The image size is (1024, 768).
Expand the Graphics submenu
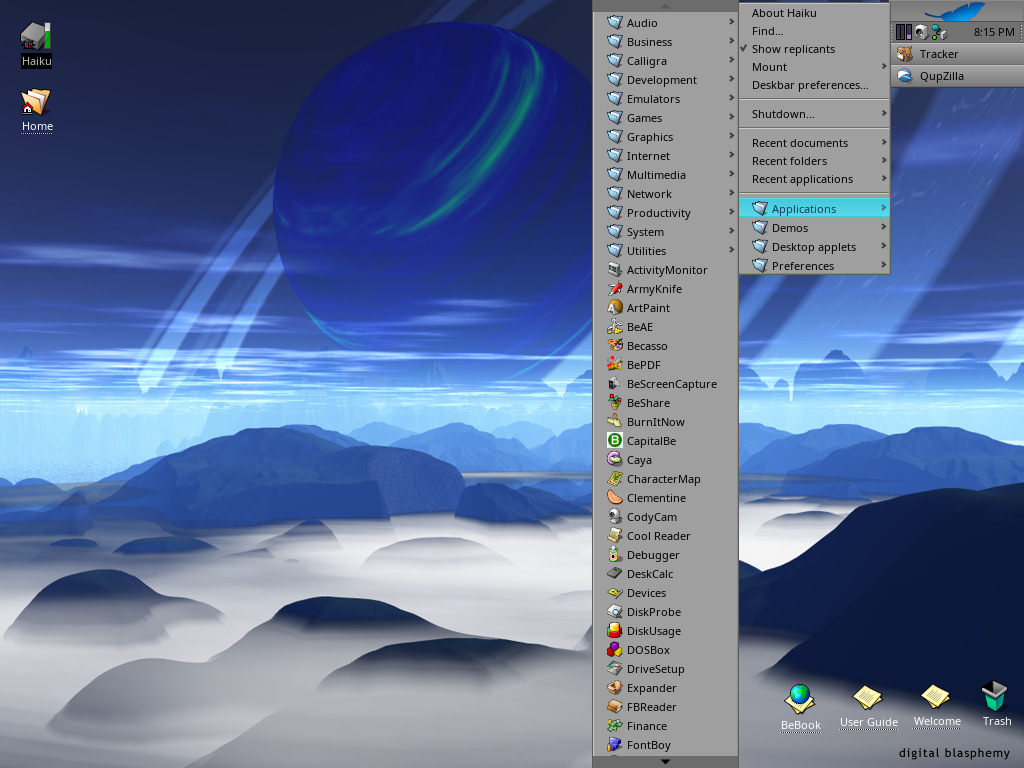665,136
